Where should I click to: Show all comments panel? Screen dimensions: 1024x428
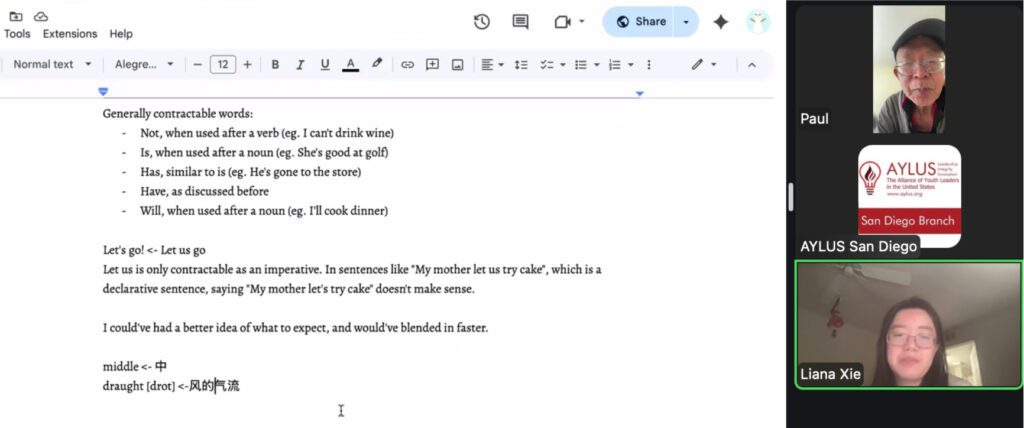coord(520,22)
